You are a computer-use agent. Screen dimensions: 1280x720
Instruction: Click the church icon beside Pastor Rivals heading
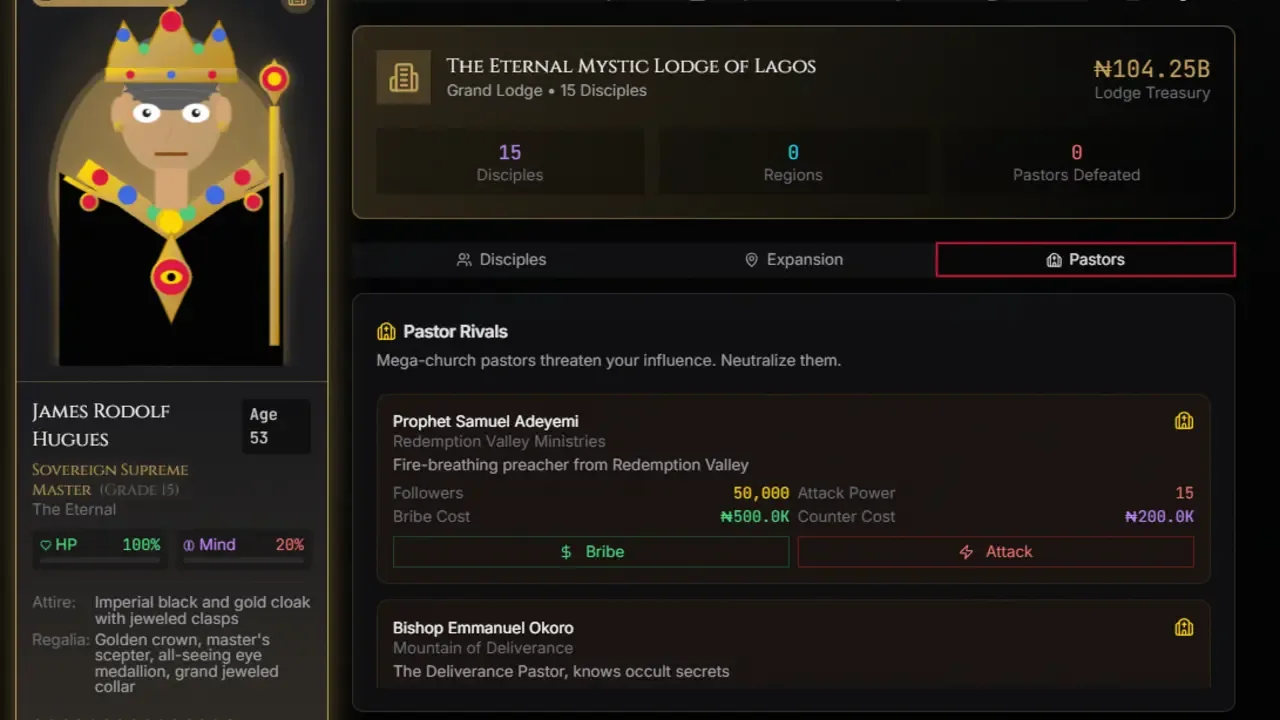tap(386, 332)
